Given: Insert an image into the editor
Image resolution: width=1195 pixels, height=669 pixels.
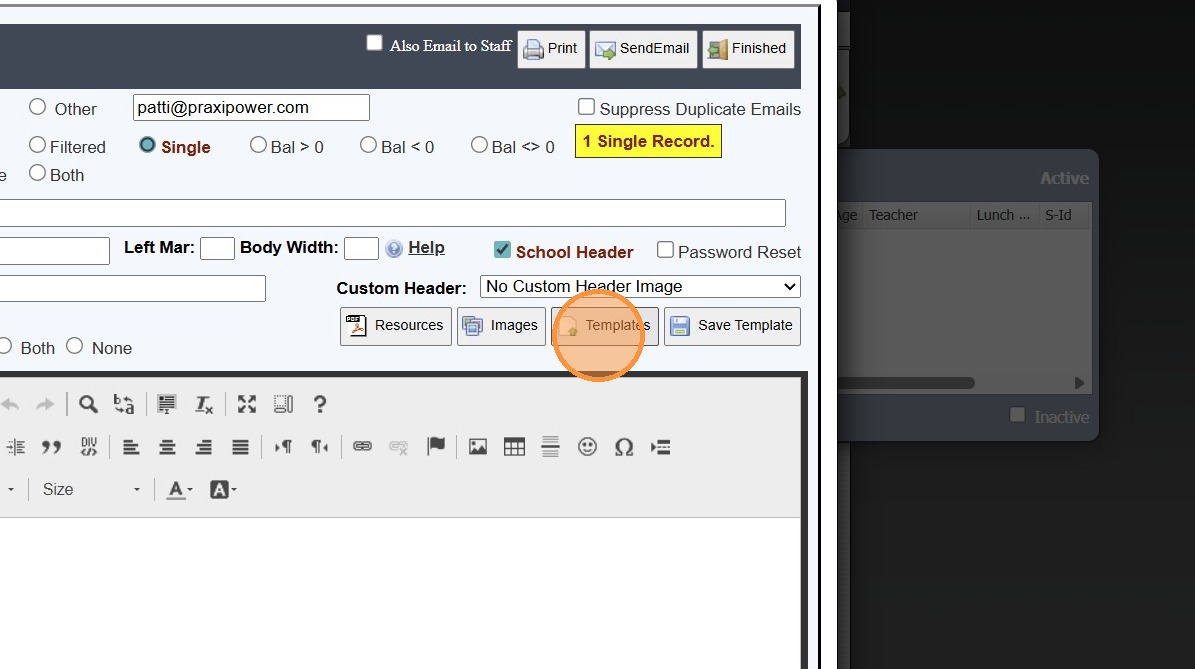Looking at the screenshot, I should click(x=478, y=447).
